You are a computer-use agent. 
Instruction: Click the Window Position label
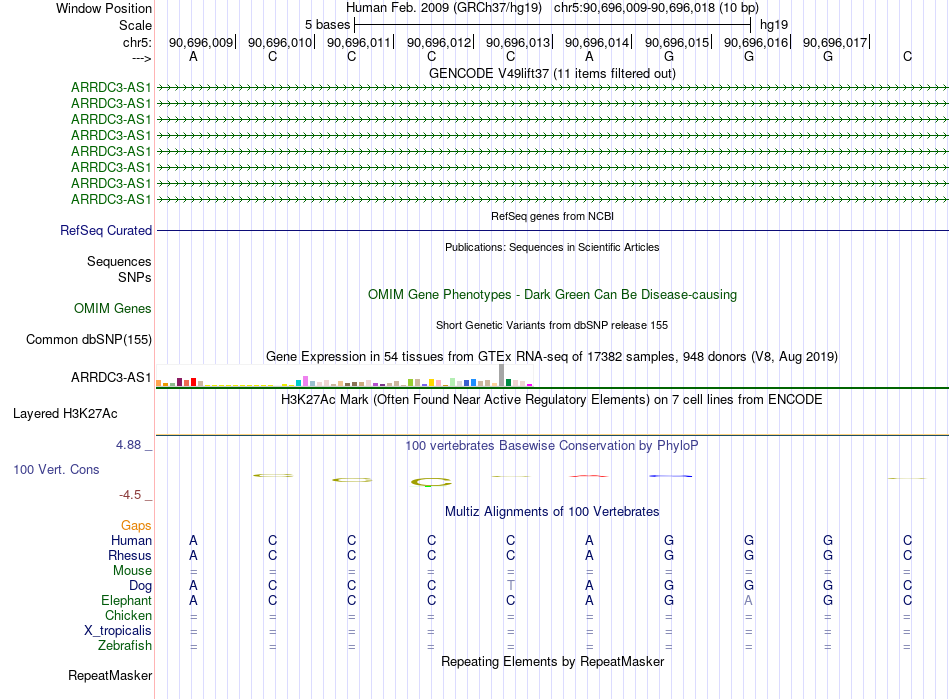pyautogui.click(x=104, y=8)
